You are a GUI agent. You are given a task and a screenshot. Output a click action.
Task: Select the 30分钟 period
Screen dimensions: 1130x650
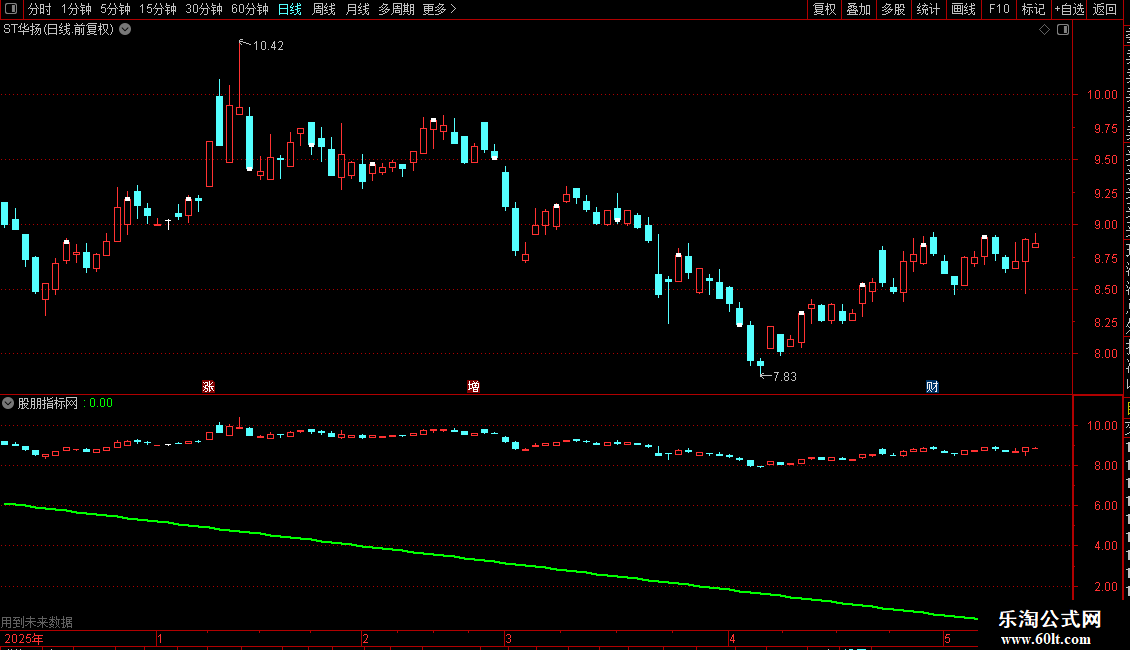(203, 9)
